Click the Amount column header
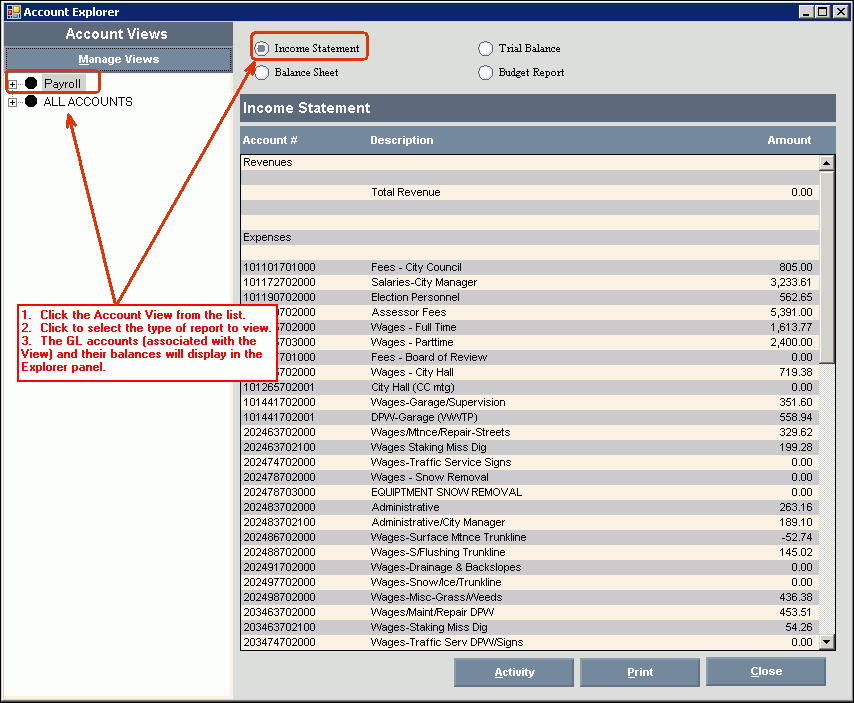Viewport: 854px width, 703px height. (x=789, y=140)
